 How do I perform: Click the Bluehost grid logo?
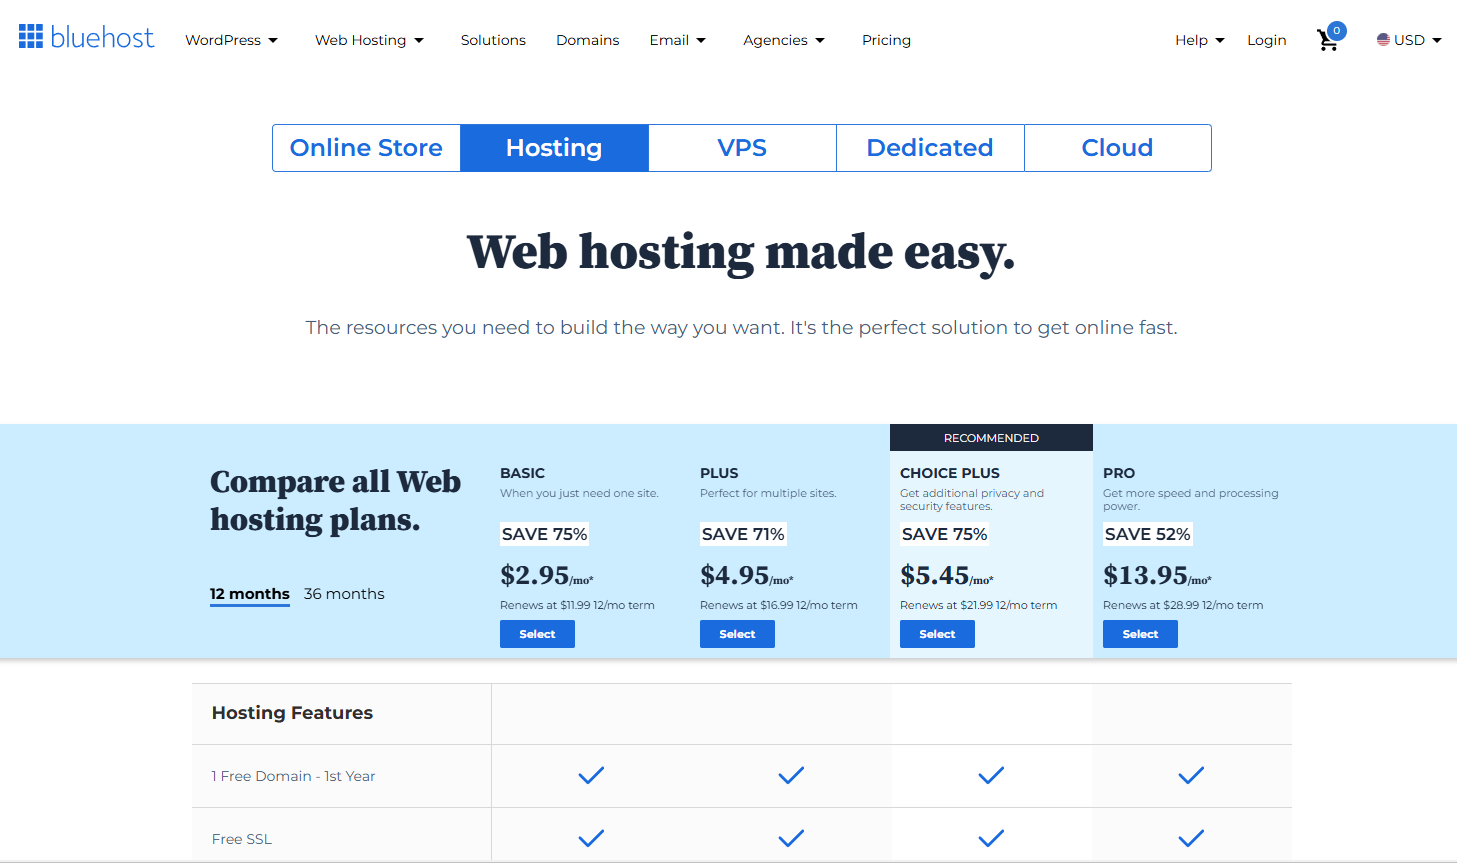[x=31, y=37]
